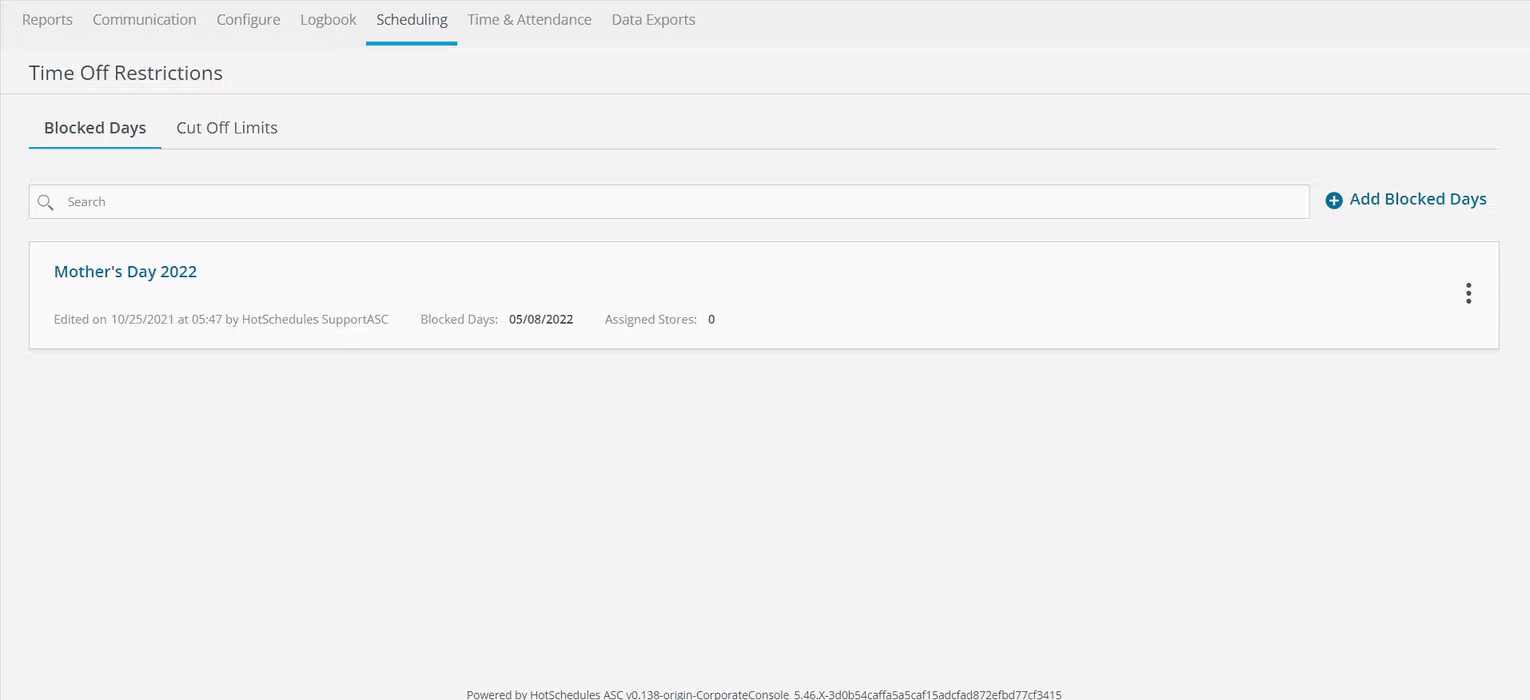Click the Time Off Restrictions page heading
1530x700 pixels.
[126, 73]
